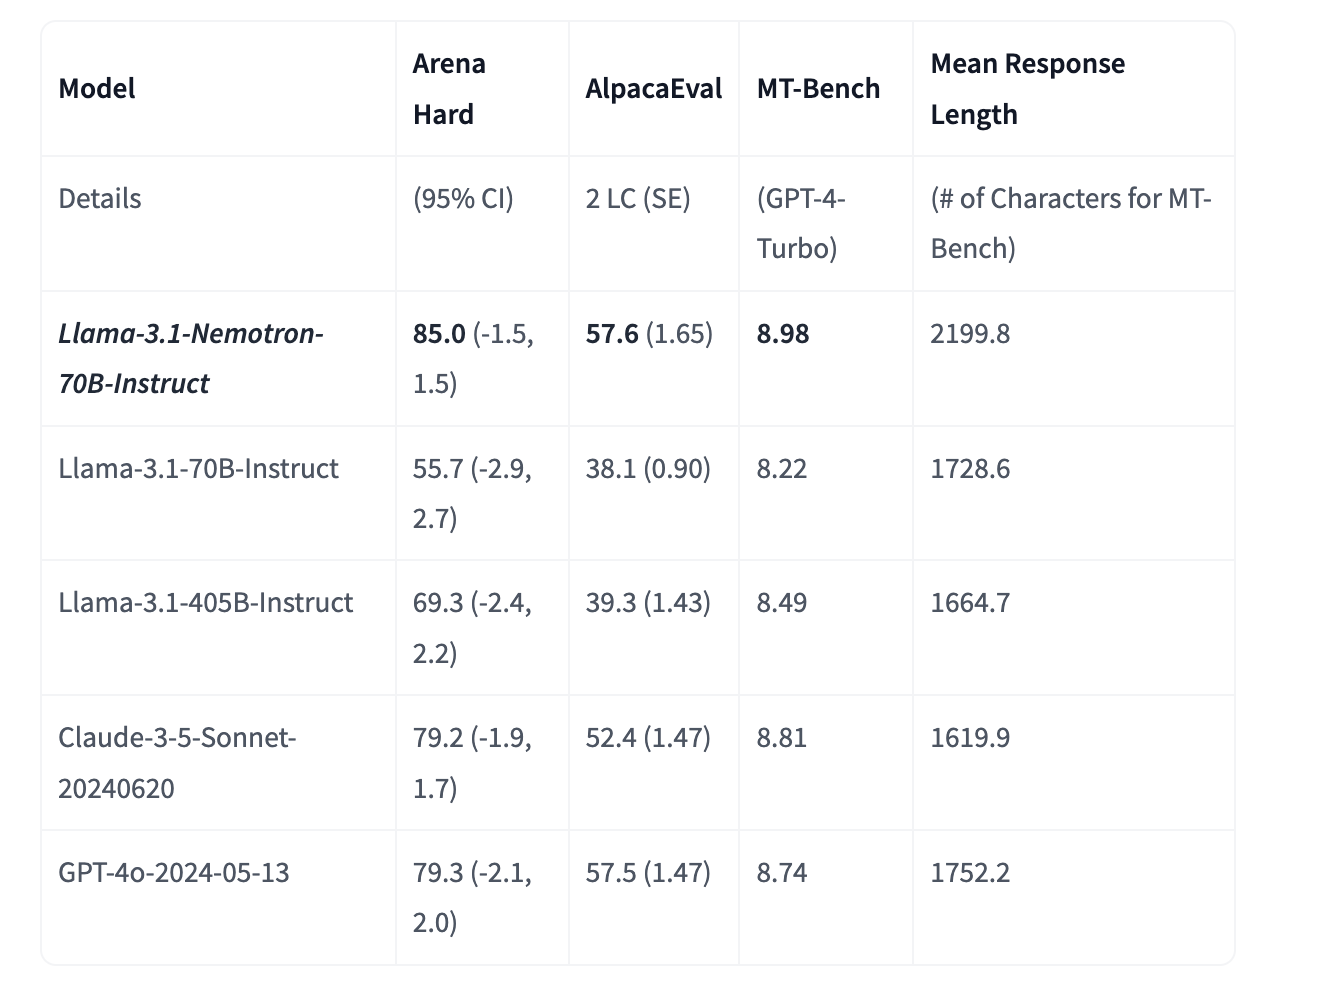Click the Llama-3.1-Nemotron-70B-Instruct model name
The height and width of the screenshot is (992, 1328).
pos(190,358)
